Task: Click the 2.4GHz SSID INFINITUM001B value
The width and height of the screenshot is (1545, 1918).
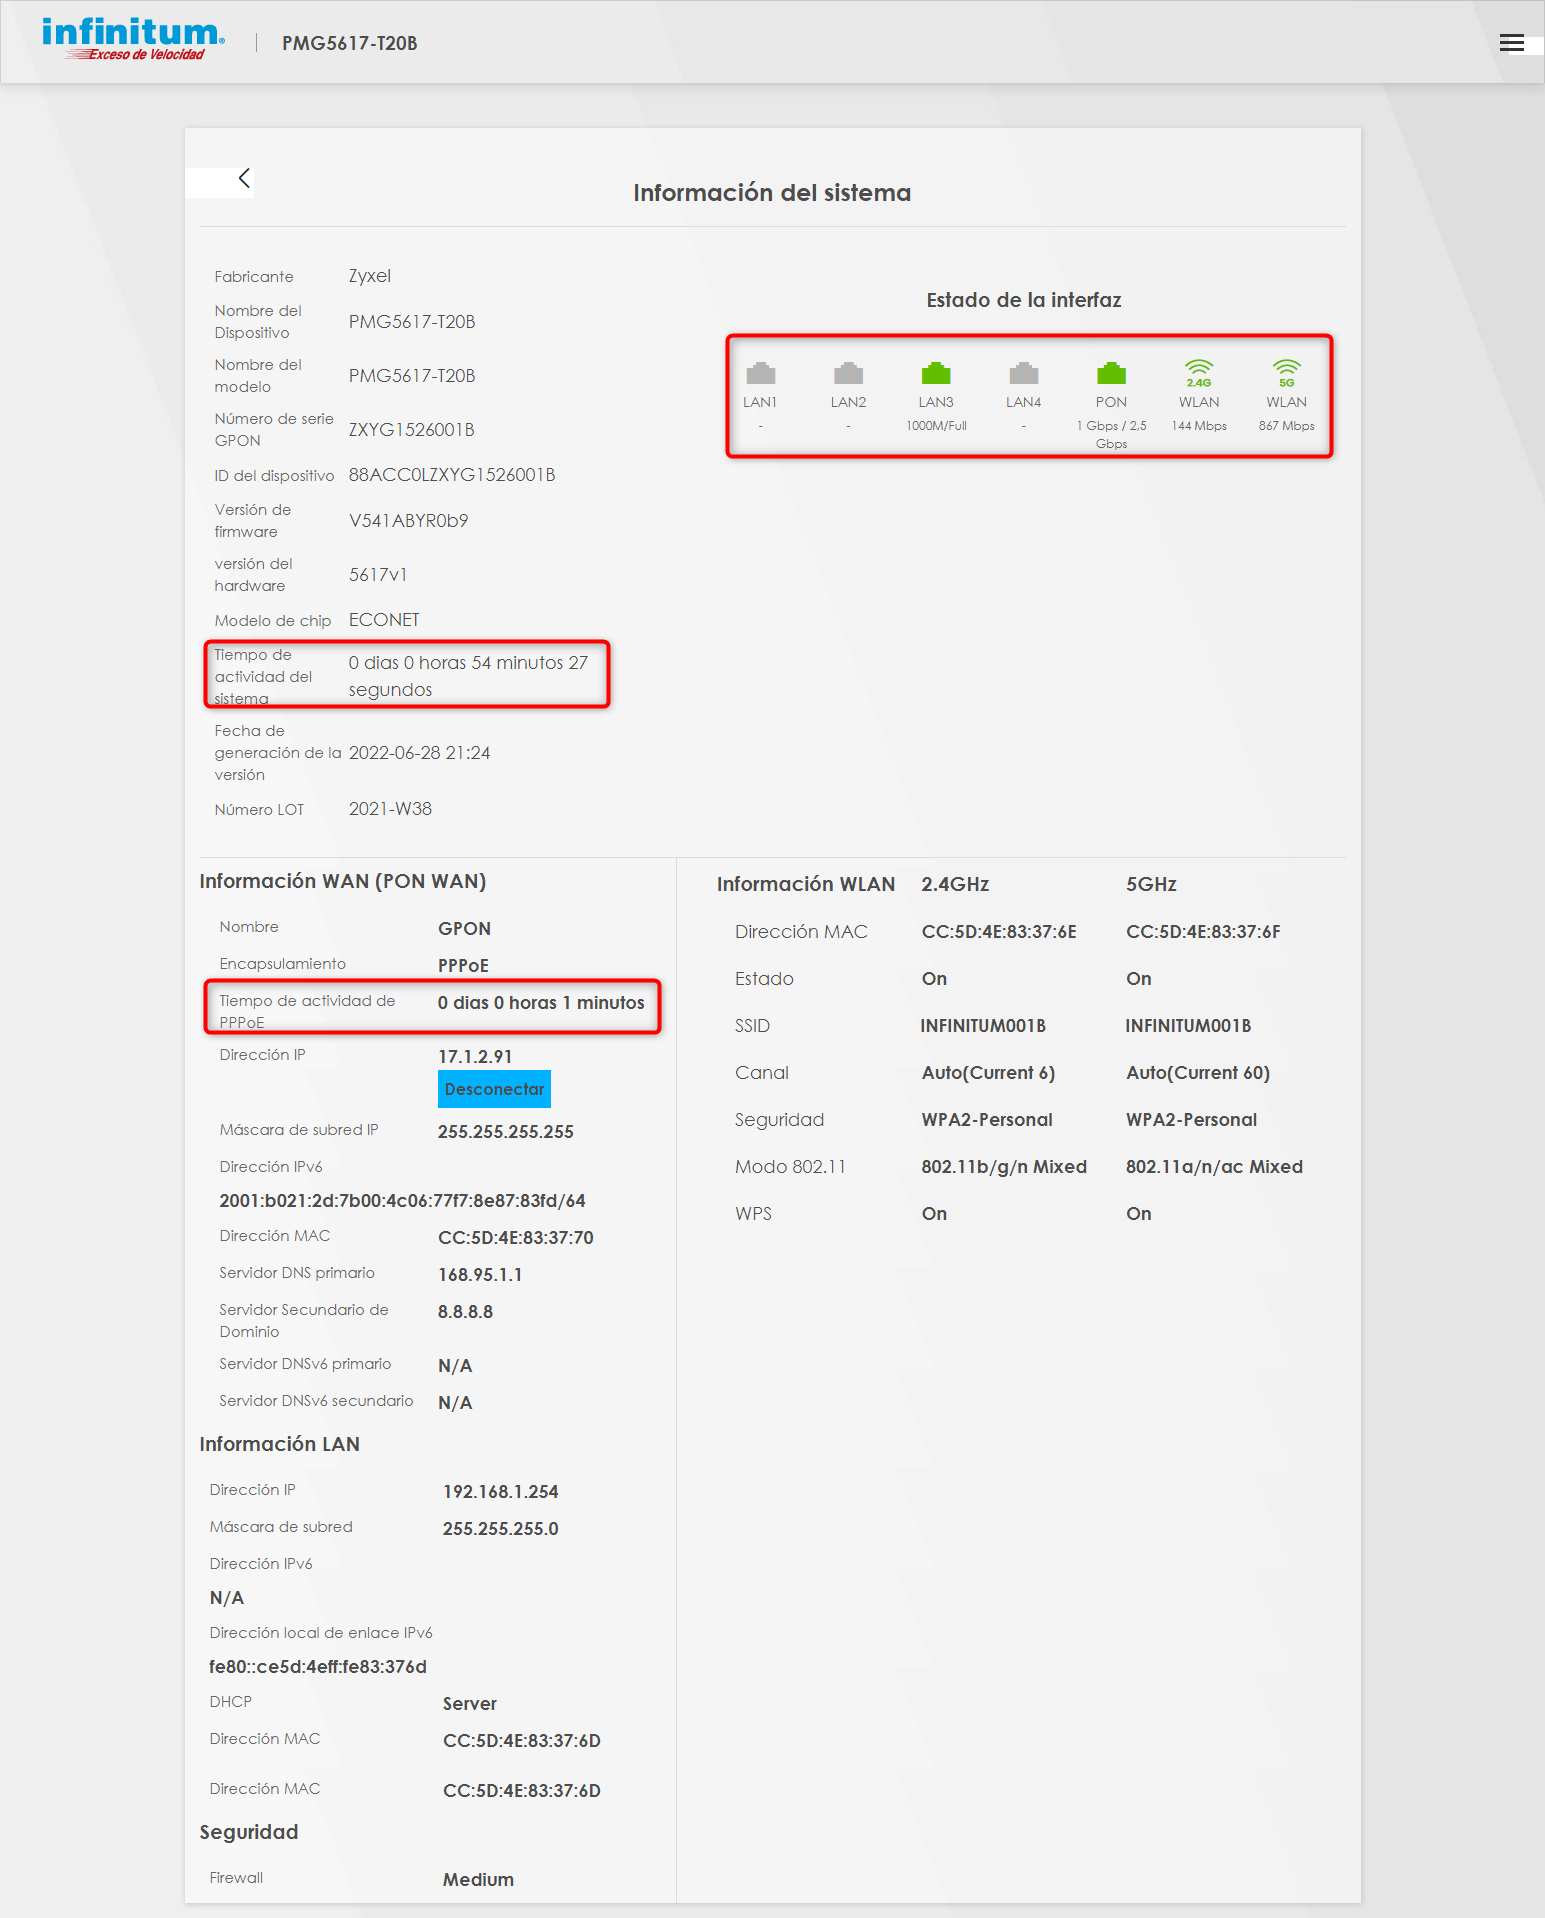Action: [983, 1026]
